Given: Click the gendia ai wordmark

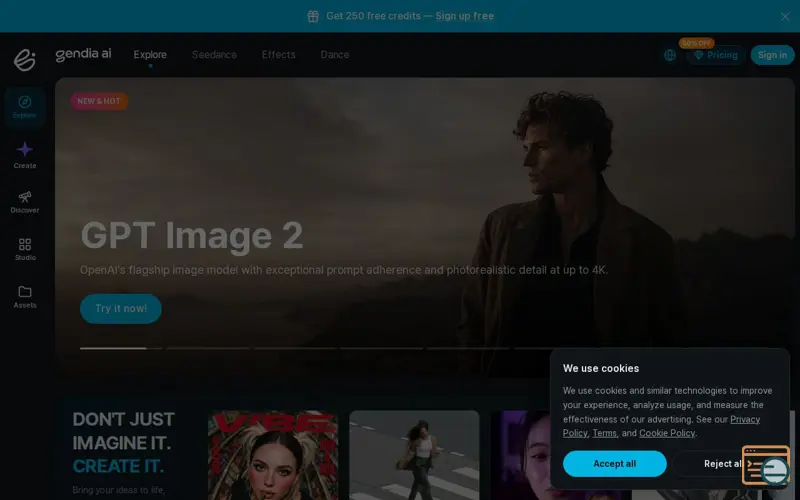Looking at the screenshot, I should click(83, 54).
